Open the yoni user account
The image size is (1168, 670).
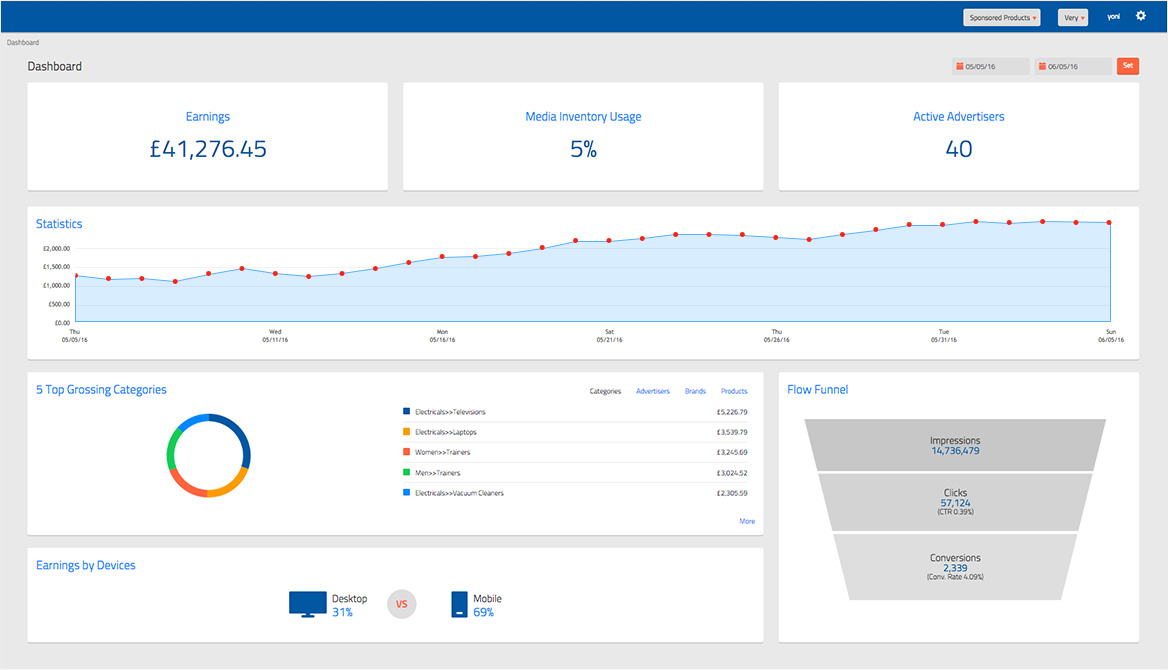pos(1114,17)
